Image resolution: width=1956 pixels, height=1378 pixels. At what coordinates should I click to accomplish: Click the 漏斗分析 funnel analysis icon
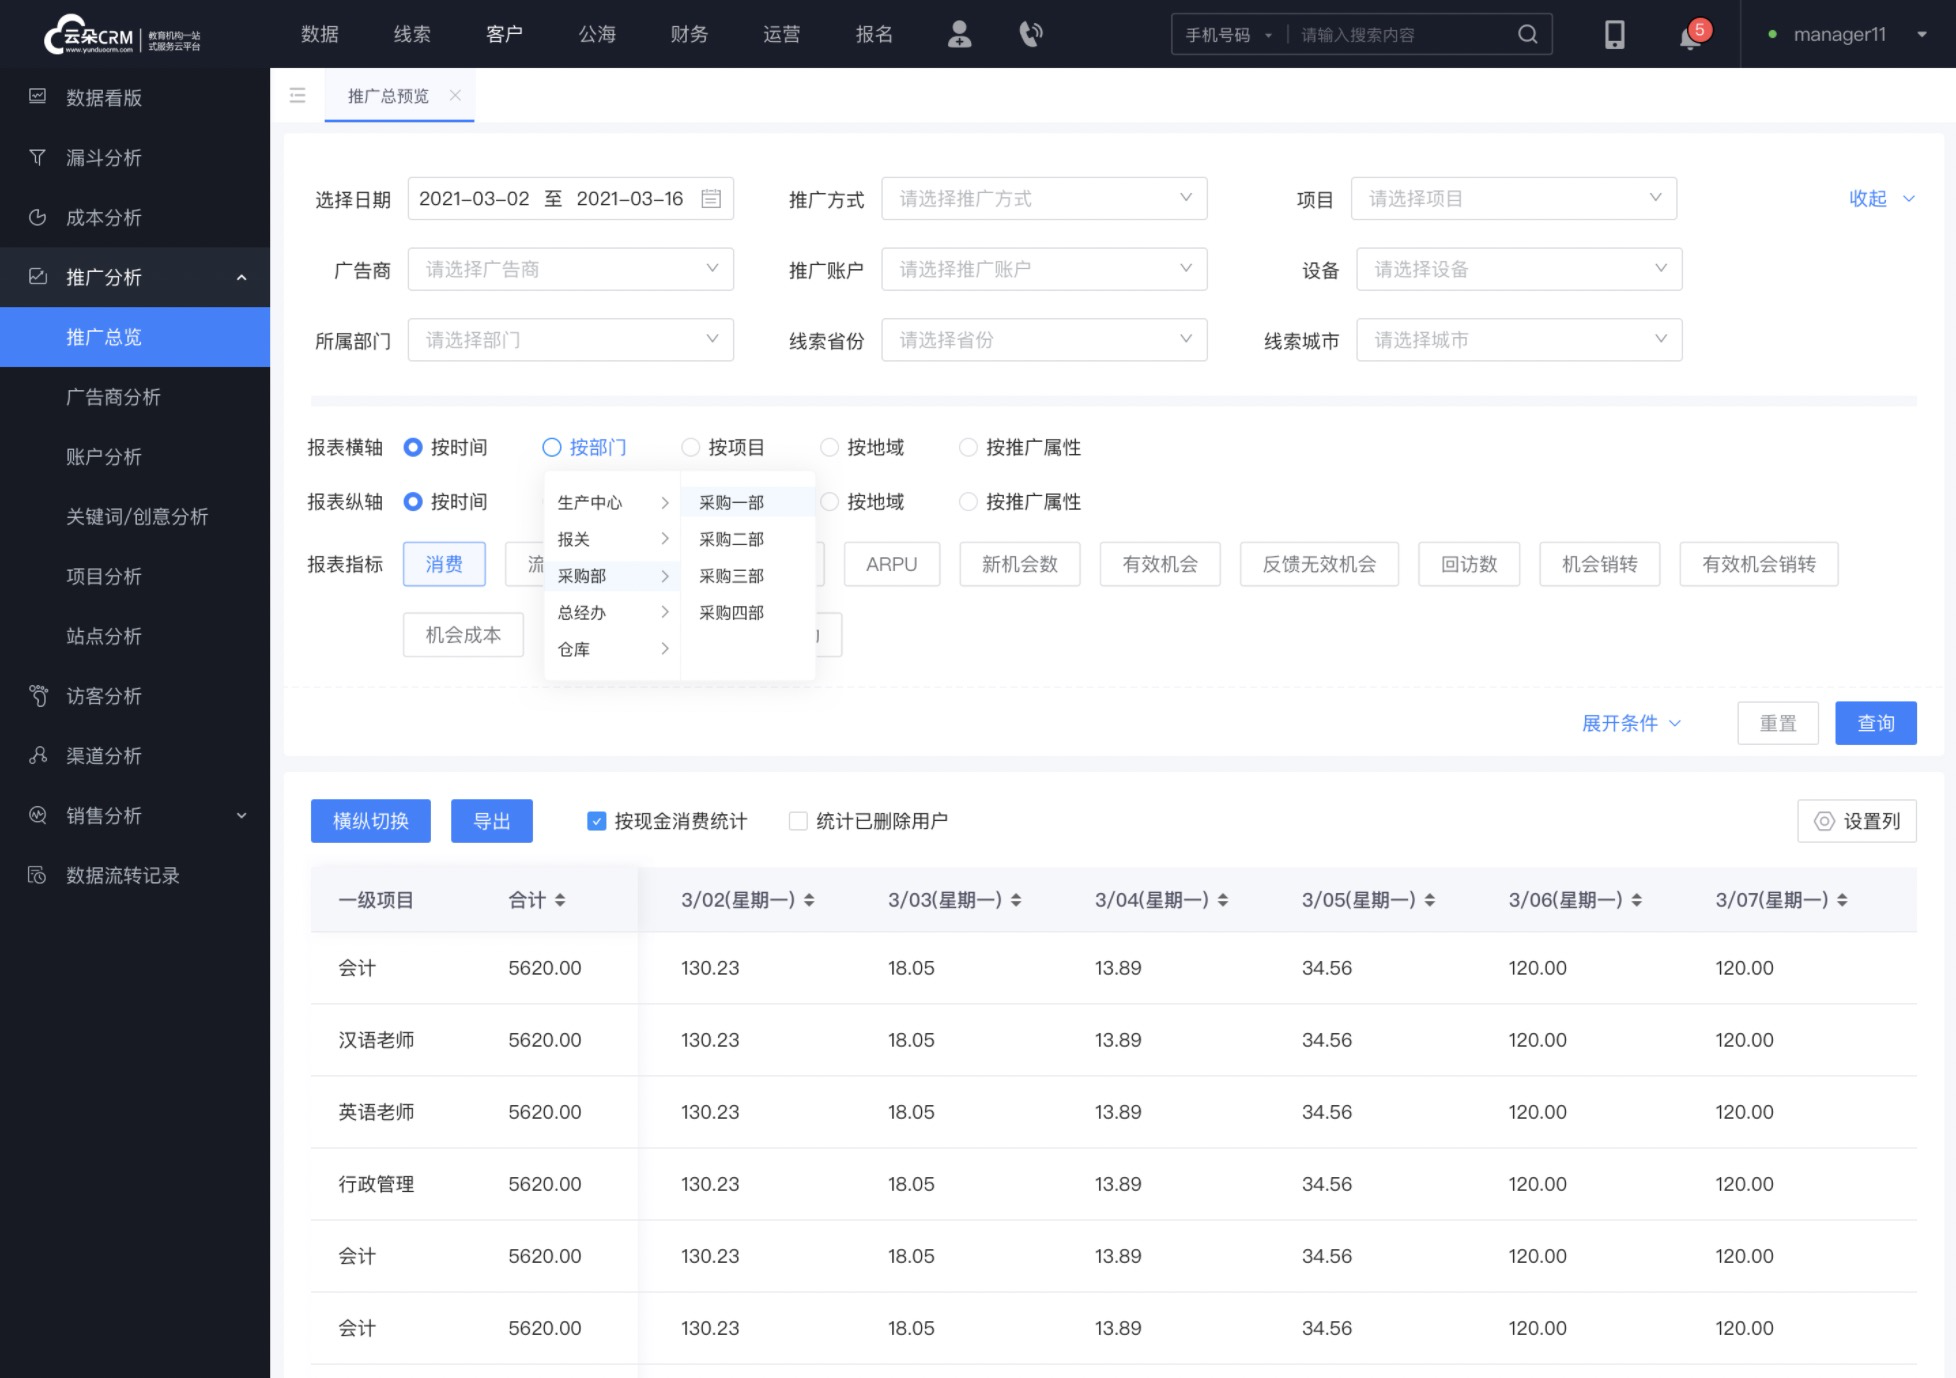tap(39, 157)
